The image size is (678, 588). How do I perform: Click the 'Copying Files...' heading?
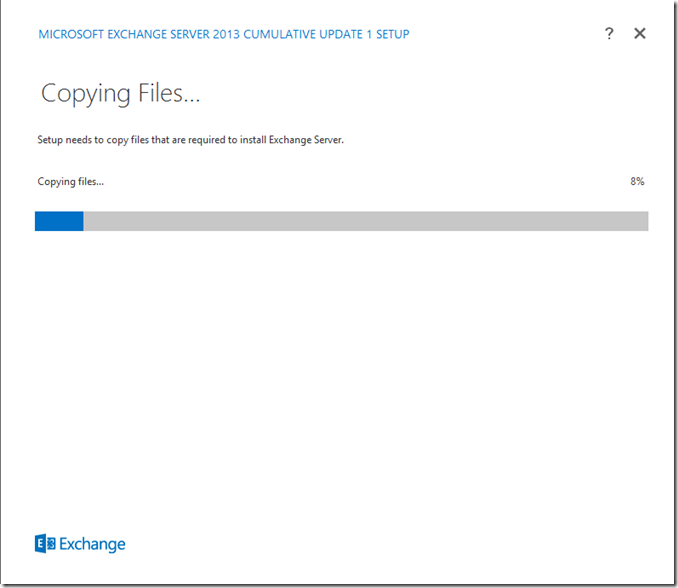pyautogui.click(x=120, y=93)
